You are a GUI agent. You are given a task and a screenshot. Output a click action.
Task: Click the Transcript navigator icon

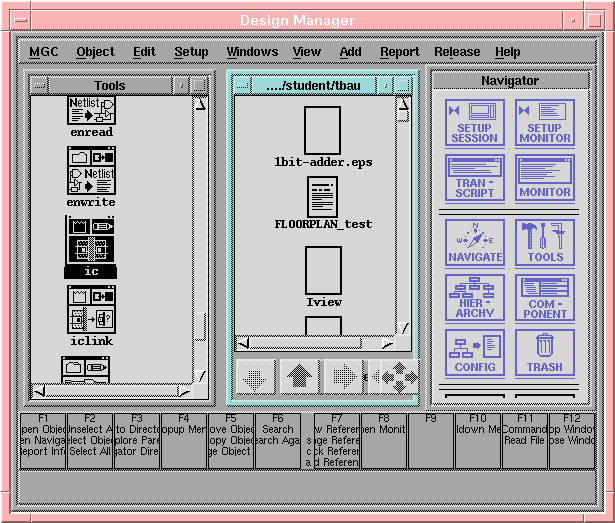pos(474,177)
